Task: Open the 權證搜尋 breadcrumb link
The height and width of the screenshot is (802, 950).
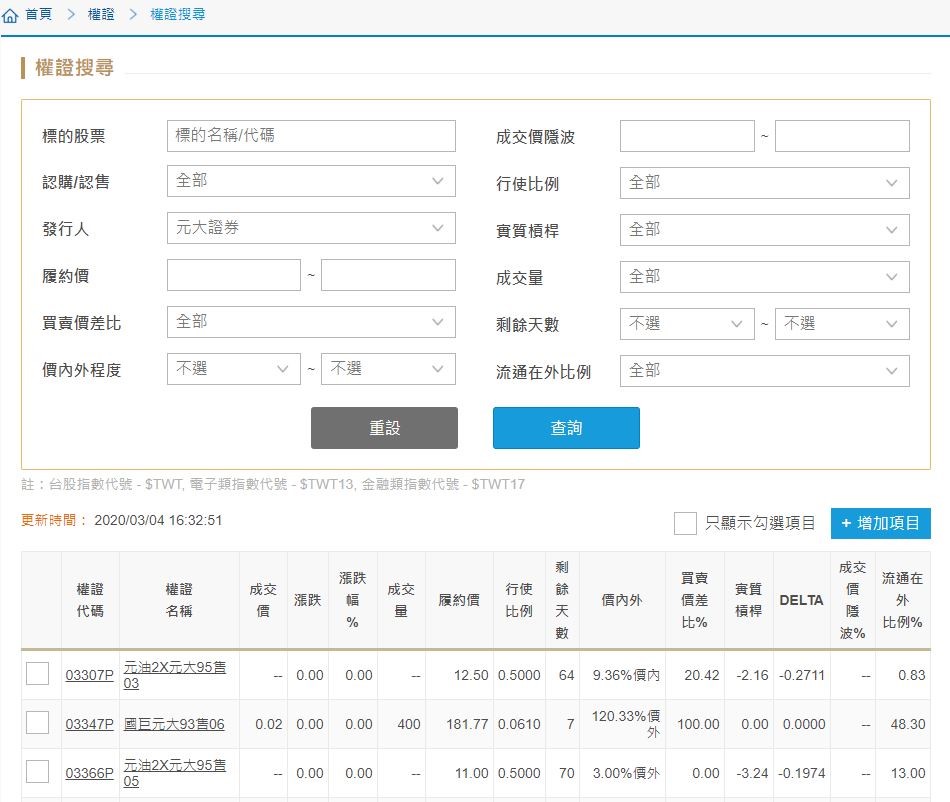Action: tap(178, 14)
